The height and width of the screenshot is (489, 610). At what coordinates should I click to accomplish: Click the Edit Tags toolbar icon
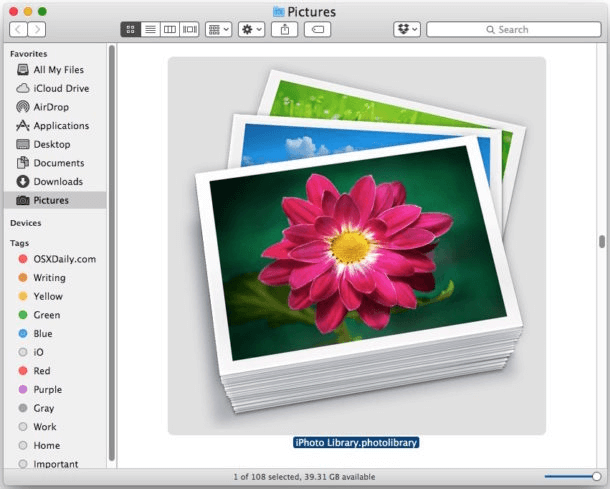click(316, 30)
